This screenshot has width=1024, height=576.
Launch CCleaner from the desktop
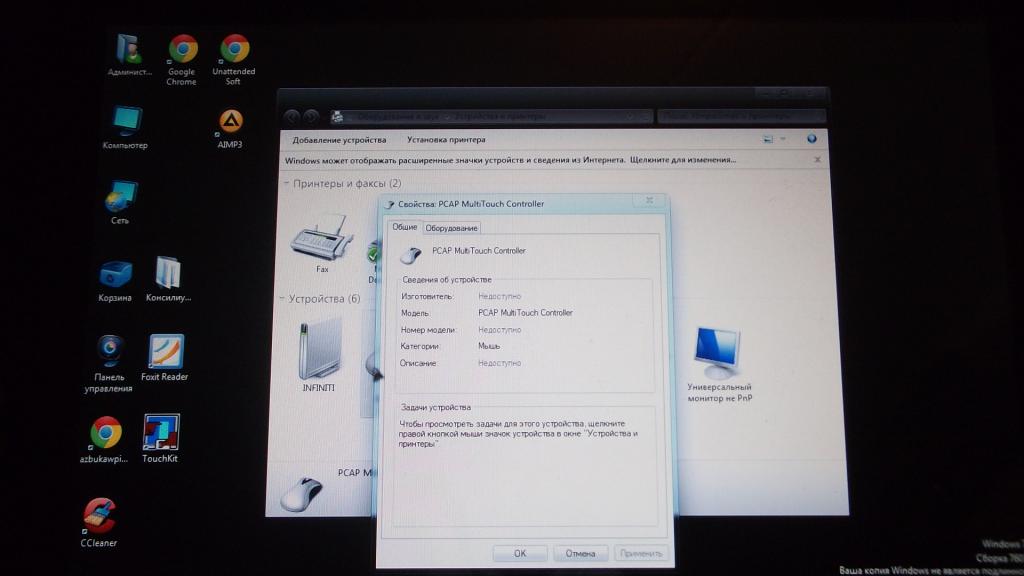coord(99,517)
